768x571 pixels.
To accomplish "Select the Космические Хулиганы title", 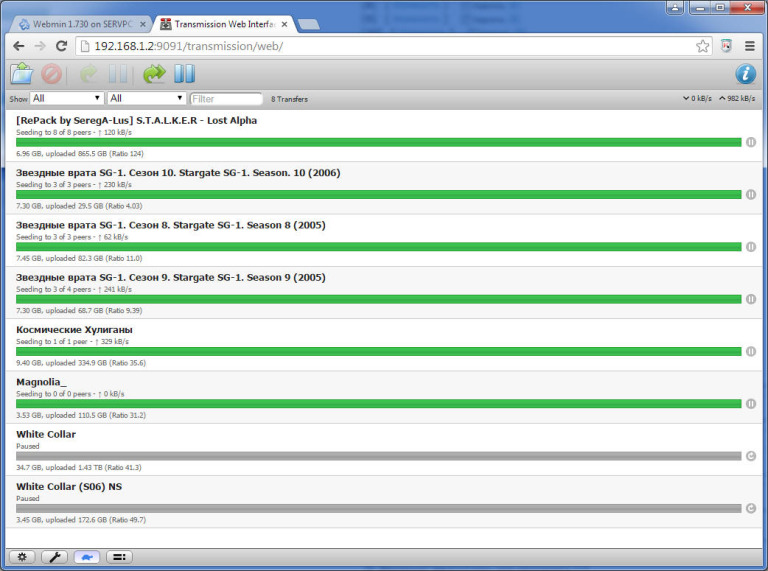I will click(x=74, y=330).
